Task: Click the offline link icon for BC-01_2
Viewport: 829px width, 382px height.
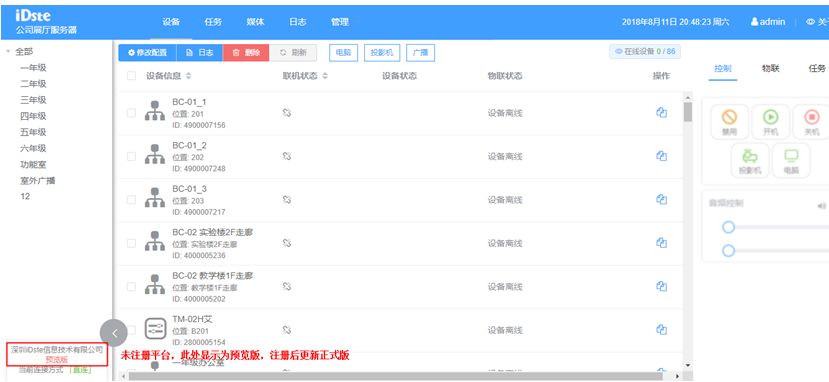Action: click(x=287, y=156)
